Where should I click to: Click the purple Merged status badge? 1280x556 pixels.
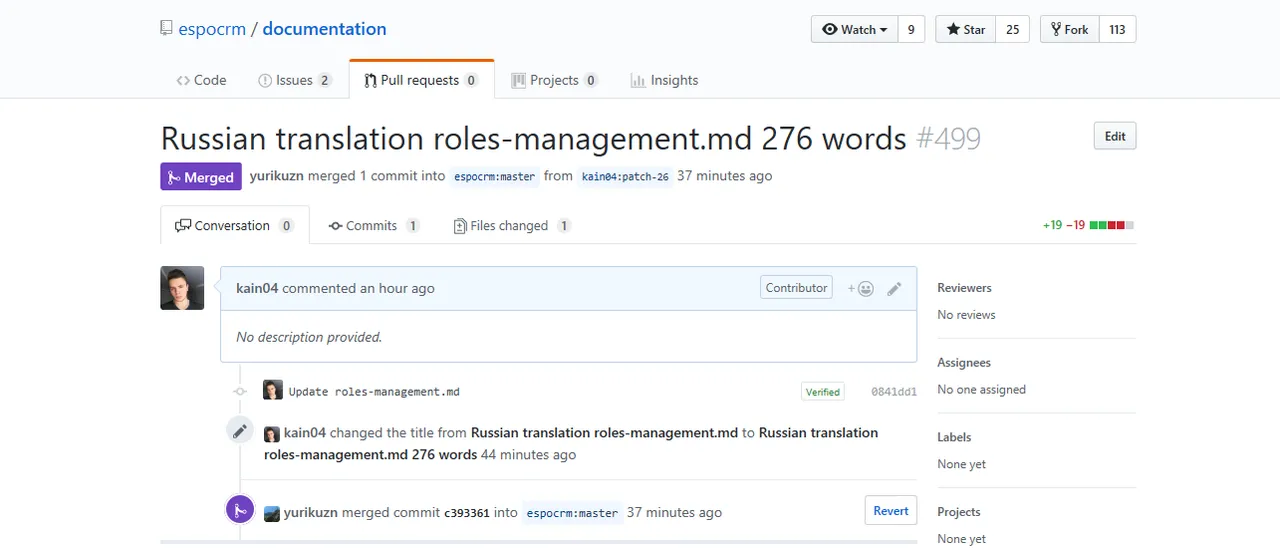click(x=201, y=177)
